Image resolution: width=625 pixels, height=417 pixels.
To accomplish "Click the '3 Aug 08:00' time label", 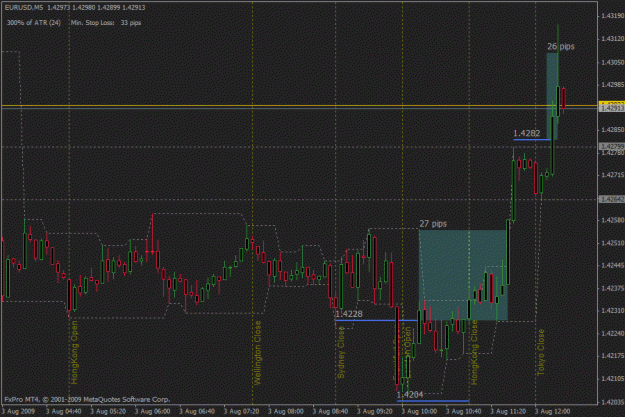I will [x=286, y=411].
